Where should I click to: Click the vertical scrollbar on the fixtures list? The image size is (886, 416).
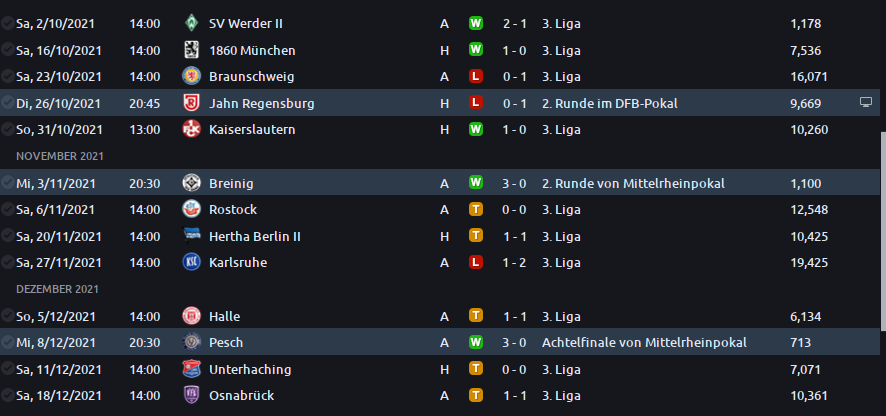pos(883,232)
